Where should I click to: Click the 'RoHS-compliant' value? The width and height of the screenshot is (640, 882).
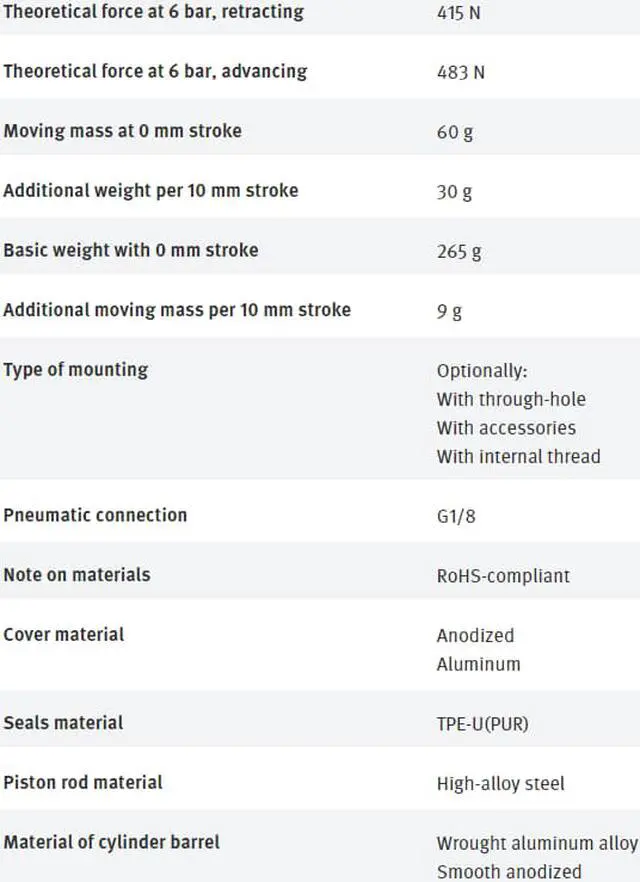(503, 575)
